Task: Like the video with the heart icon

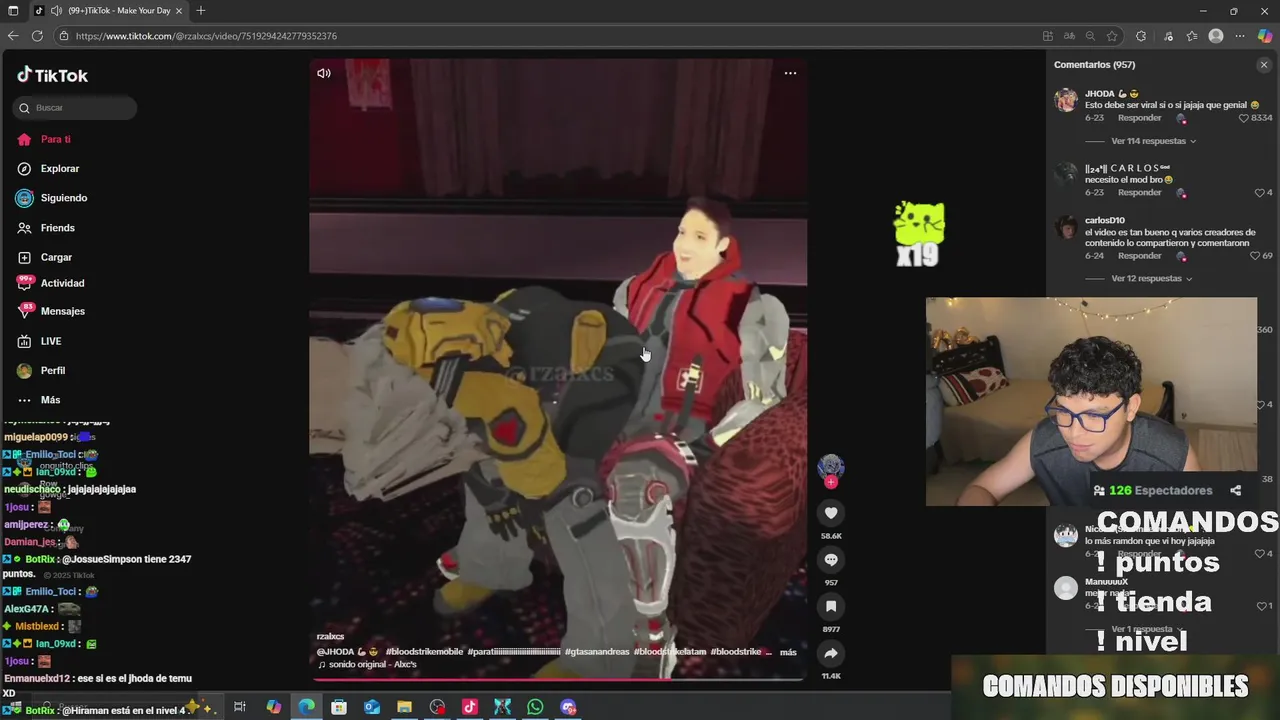Action: coord(831,513)
